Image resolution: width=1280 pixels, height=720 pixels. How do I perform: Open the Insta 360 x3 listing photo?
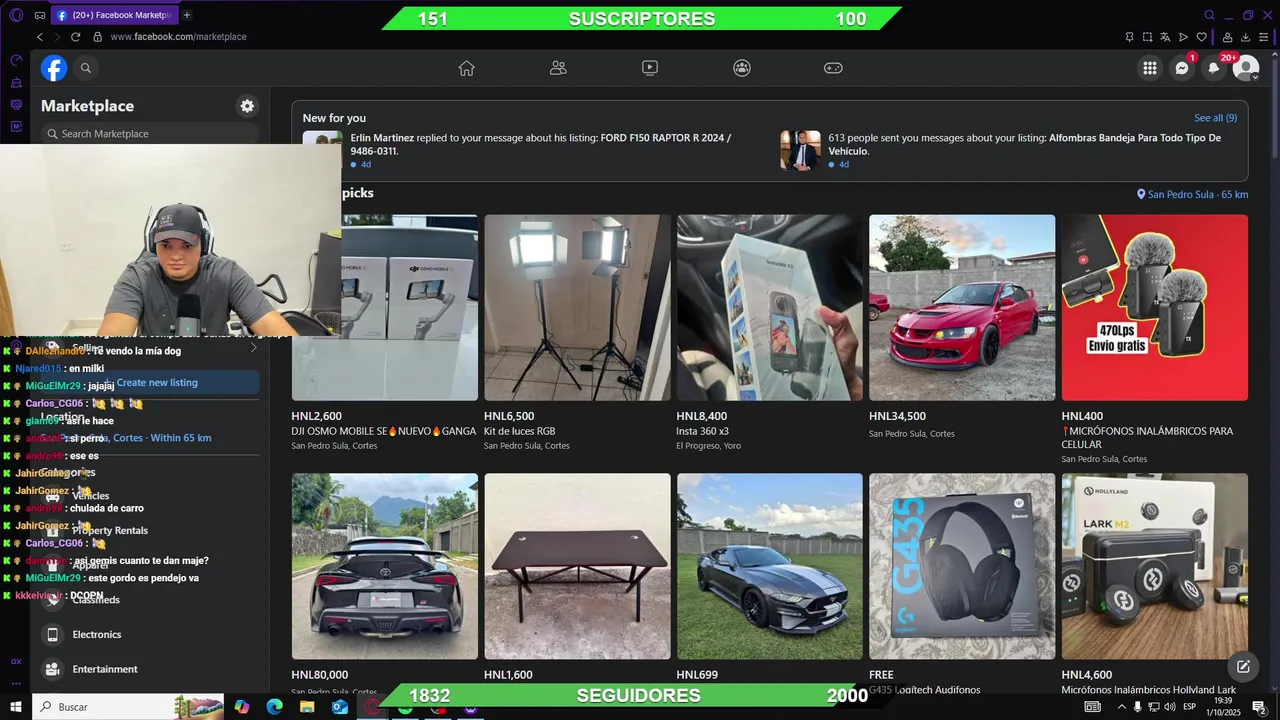[769, 307]
